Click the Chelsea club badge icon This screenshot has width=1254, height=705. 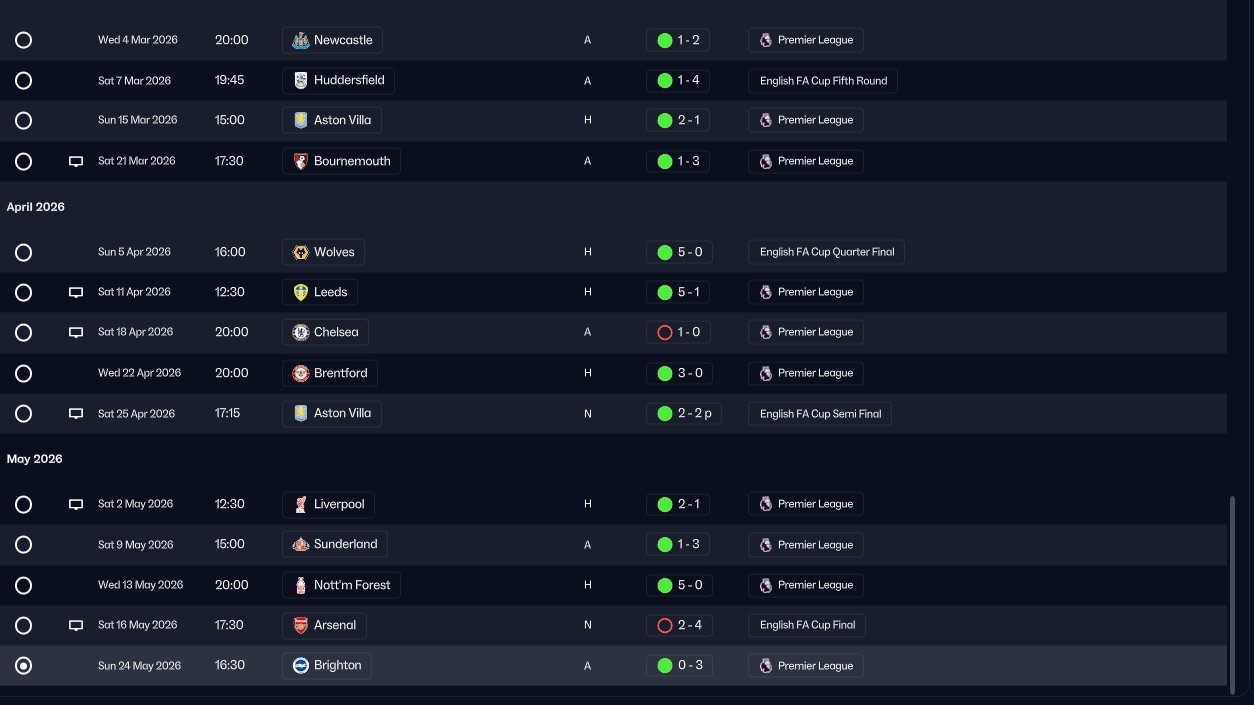point(300,332)
